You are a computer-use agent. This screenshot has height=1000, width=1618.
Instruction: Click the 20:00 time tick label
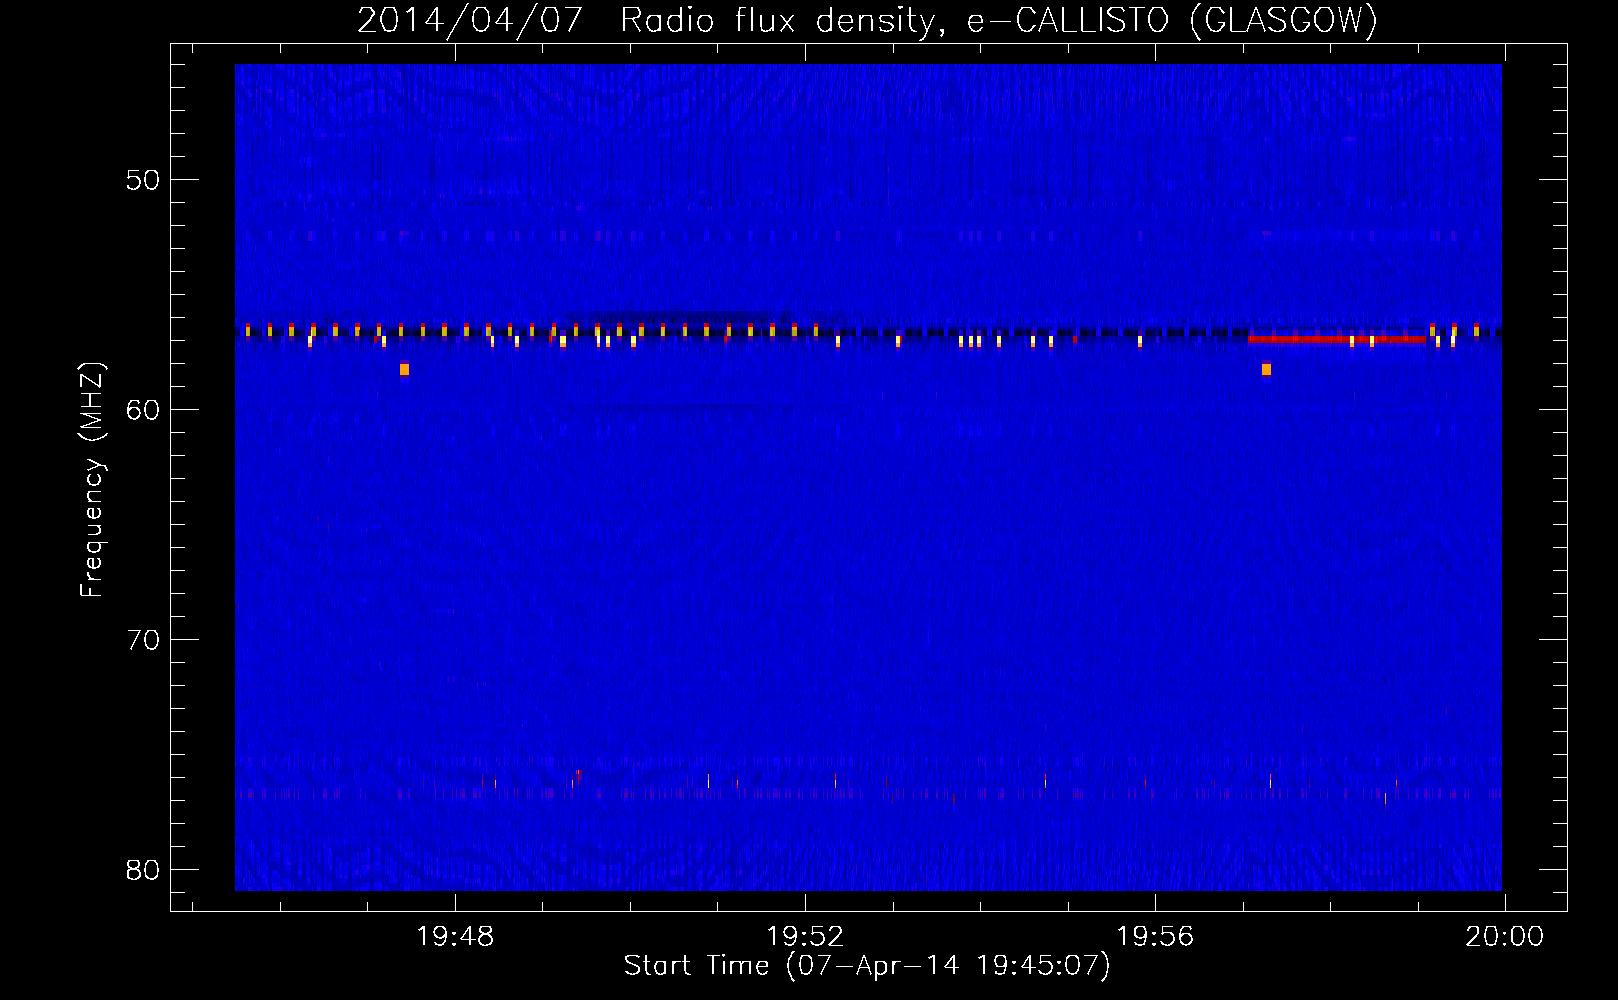pyautogui.click(x=1505, y=937)
